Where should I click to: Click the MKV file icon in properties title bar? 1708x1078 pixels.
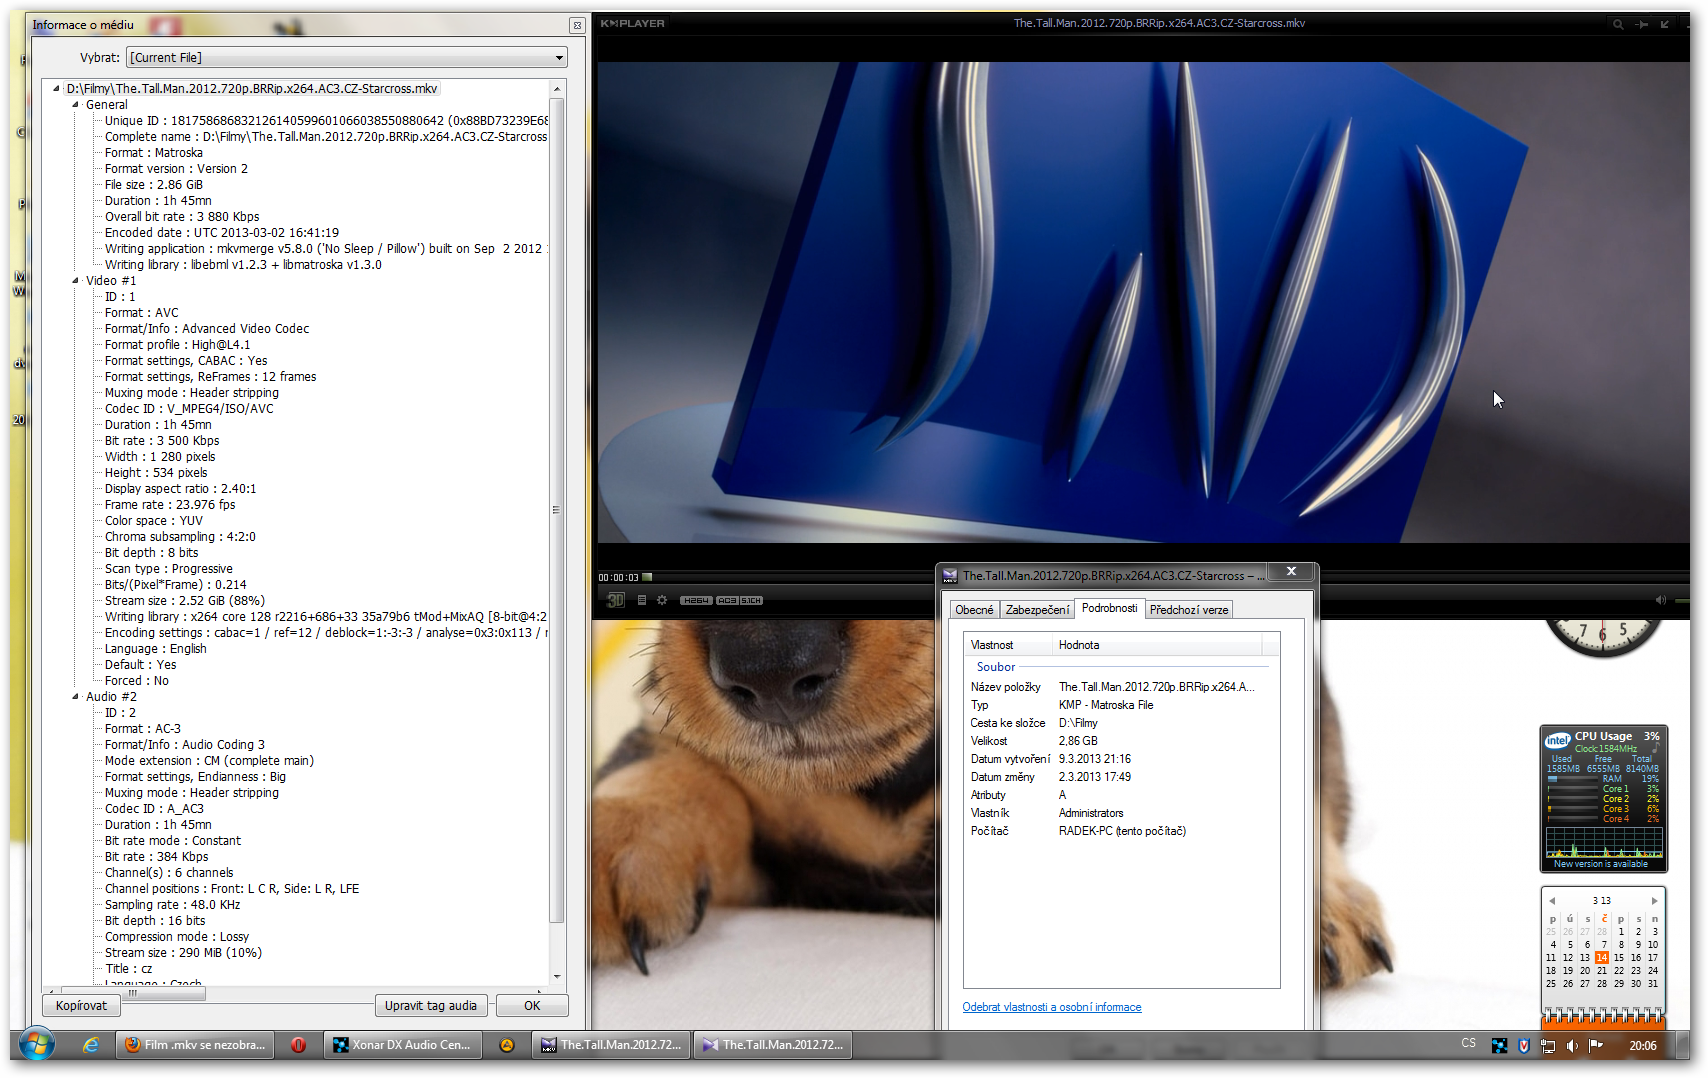tap(950, 576)
